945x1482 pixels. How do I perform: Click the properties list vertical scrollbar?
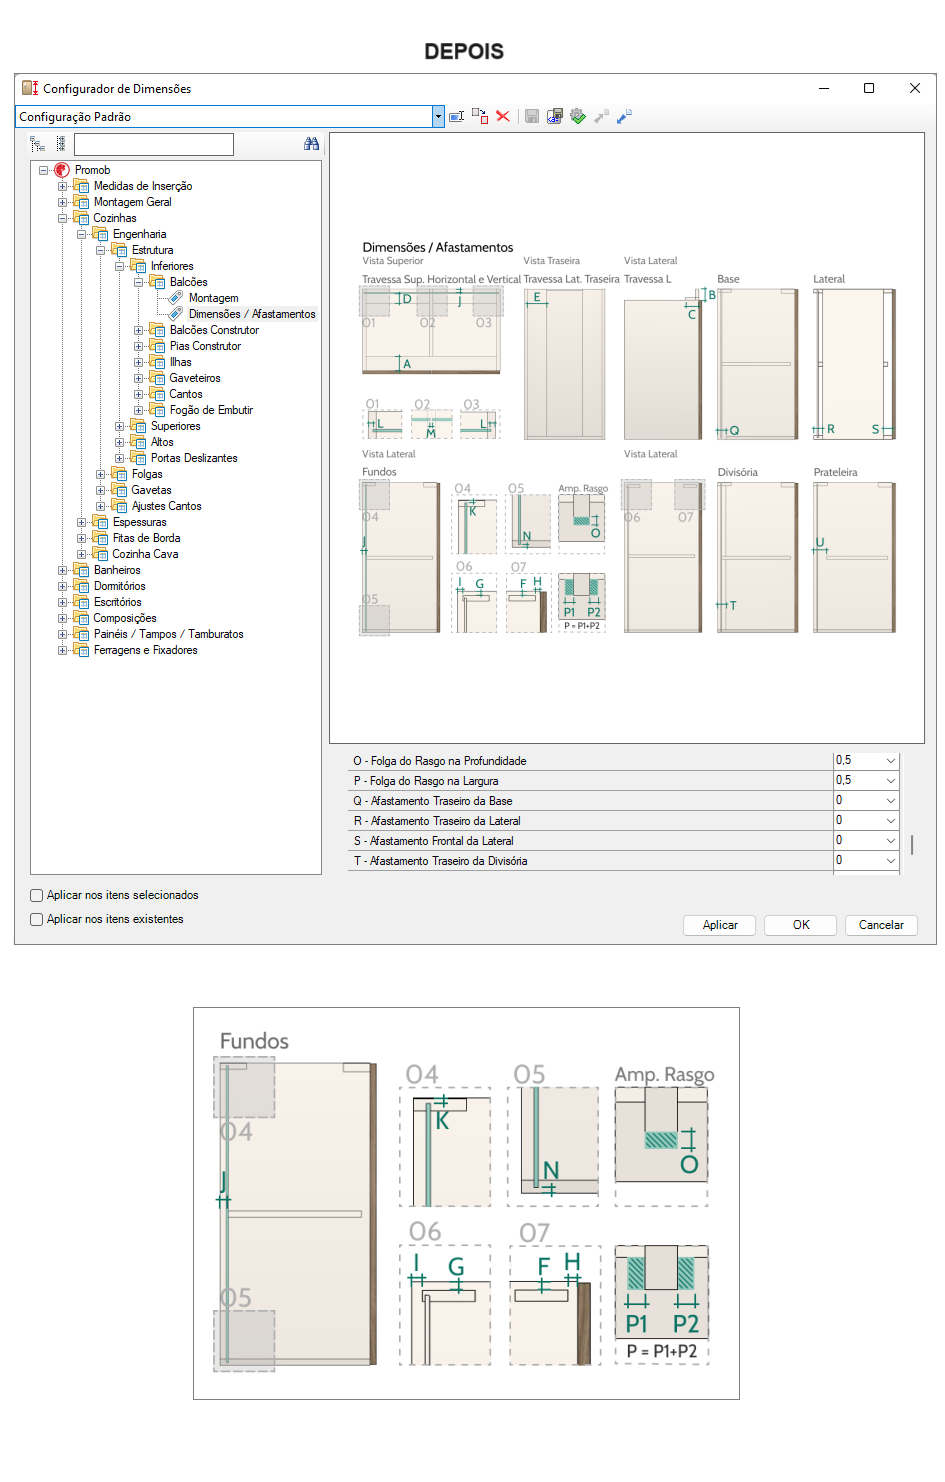tap(912, 844)
